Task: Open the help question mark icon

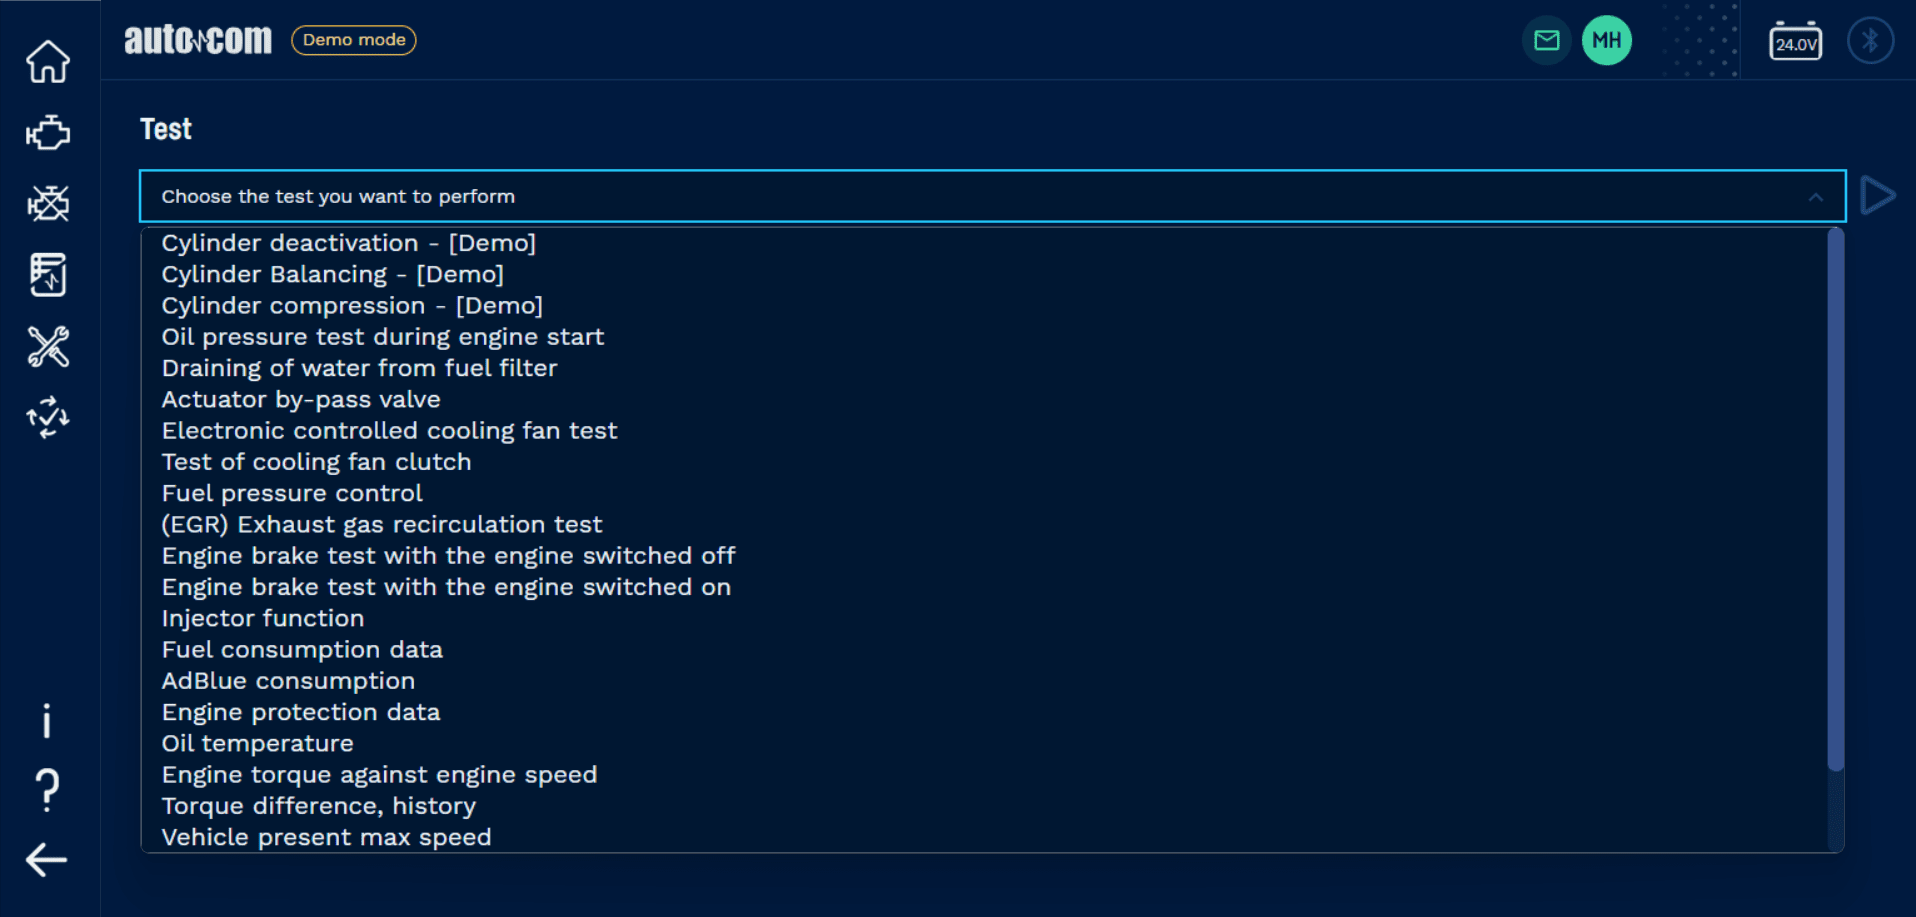Action: (x=47, y=790)
